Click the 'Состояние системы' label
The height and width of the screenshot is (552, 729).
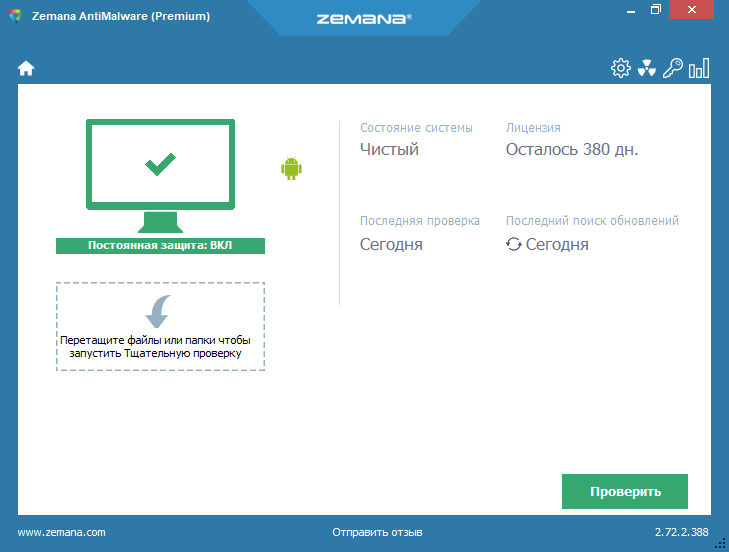[x=416, y=128]
